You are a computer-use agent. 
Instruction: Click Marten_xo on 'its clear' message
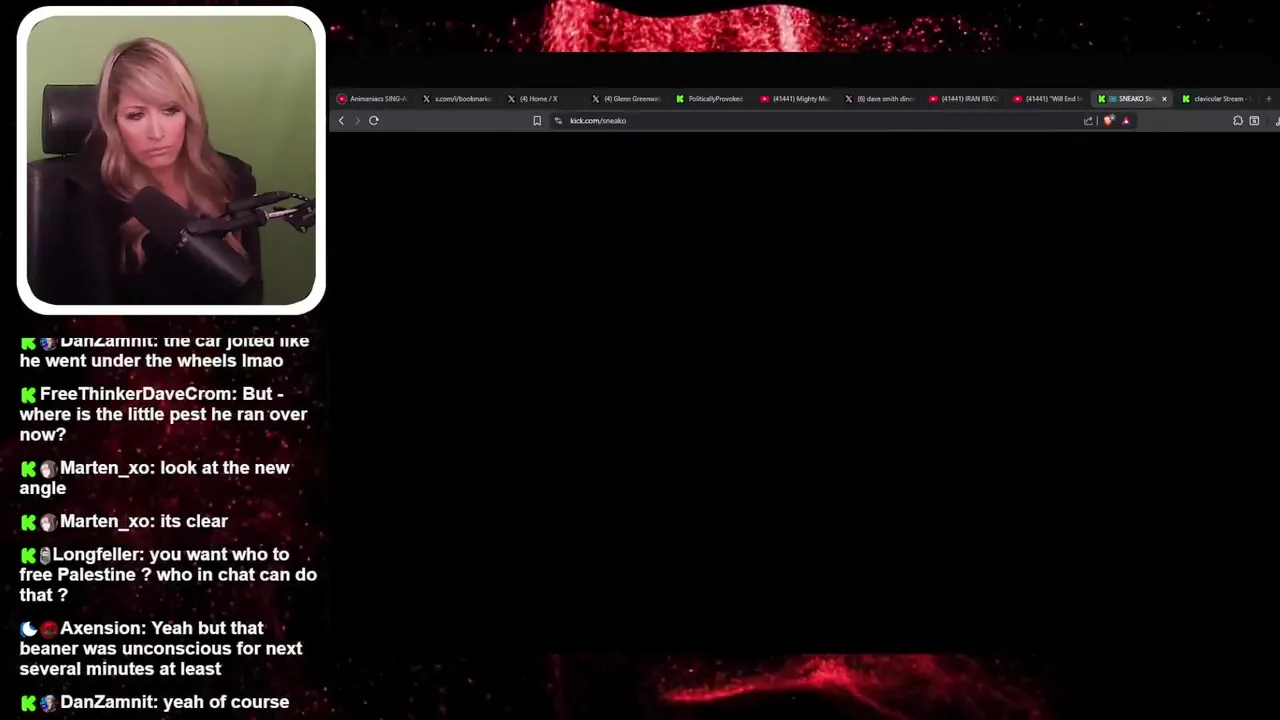pos(103,521)
